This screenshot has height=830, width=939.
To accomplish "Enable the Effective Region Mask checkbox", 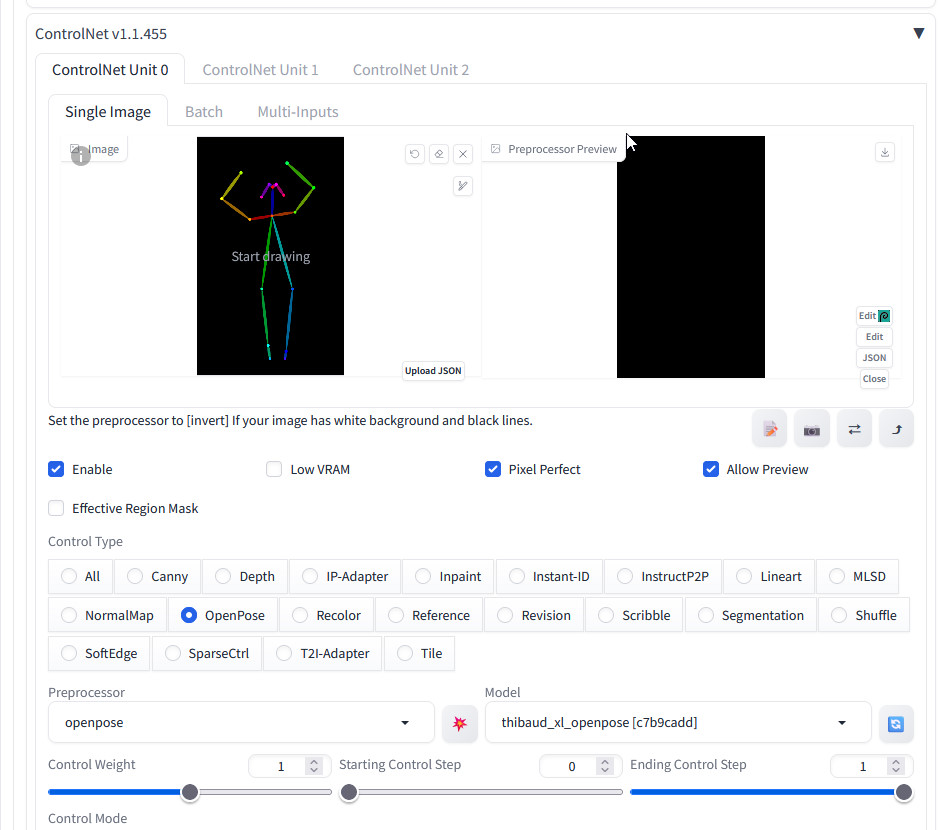I will click(56, 508).
